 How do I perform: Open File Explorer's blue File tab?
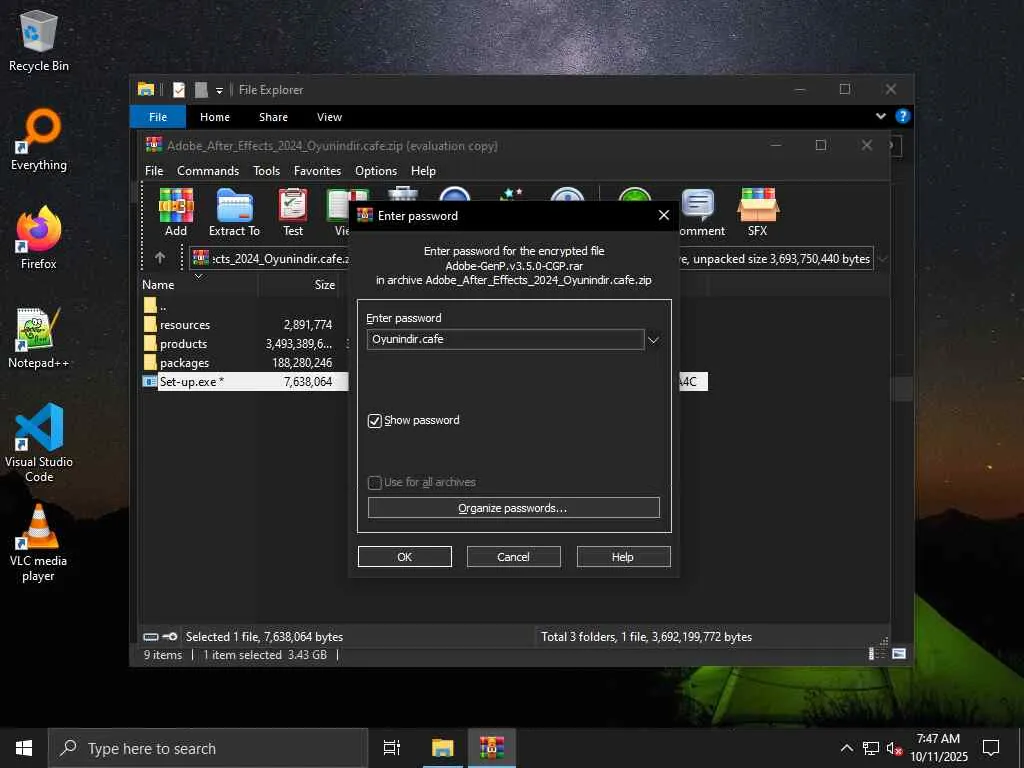(x=158, y=117)
